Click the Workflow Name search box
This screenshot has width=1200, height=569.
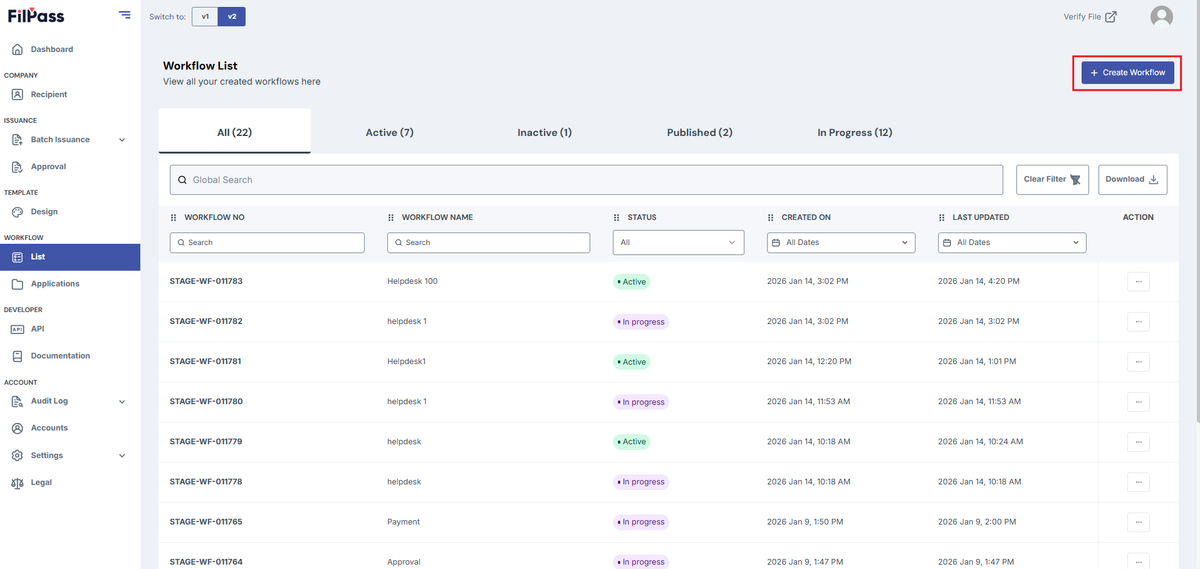coord(488,242)
